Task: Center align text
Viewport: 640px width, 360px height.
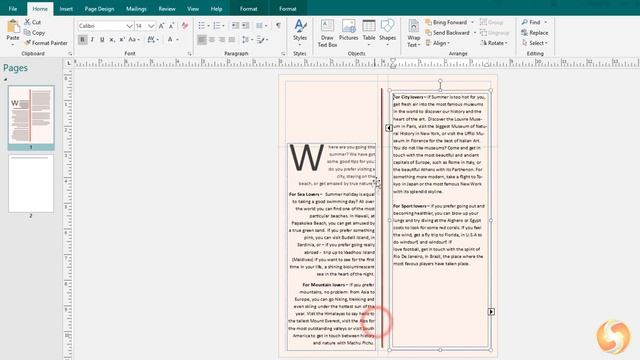Action: (212, 40)
